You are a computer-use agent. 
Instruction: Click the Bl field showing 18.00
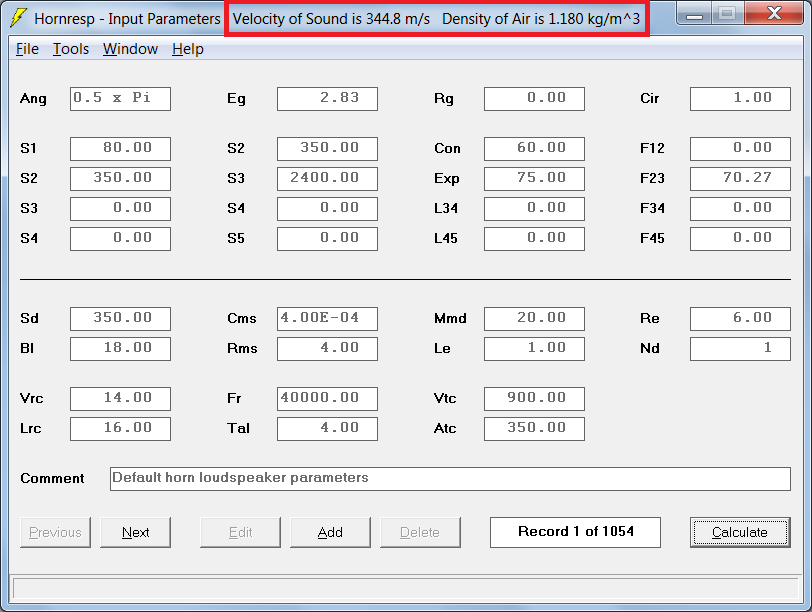(x=120, y=349)
